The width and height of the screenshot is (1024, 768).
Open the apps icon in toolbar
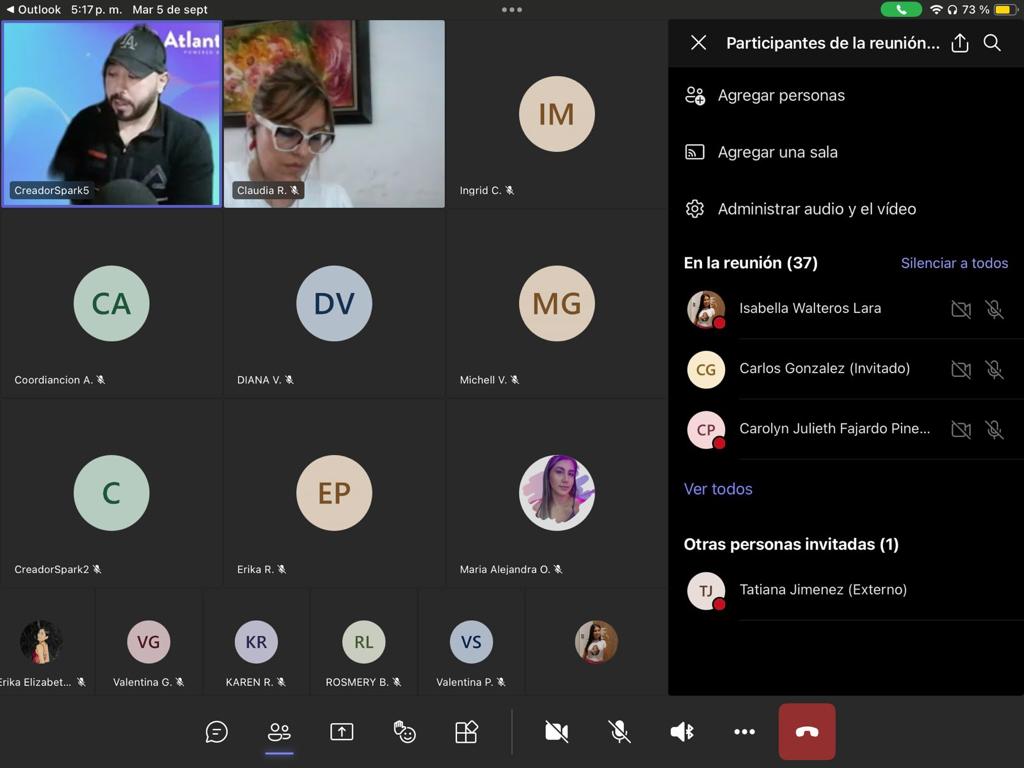pos(466,732)
